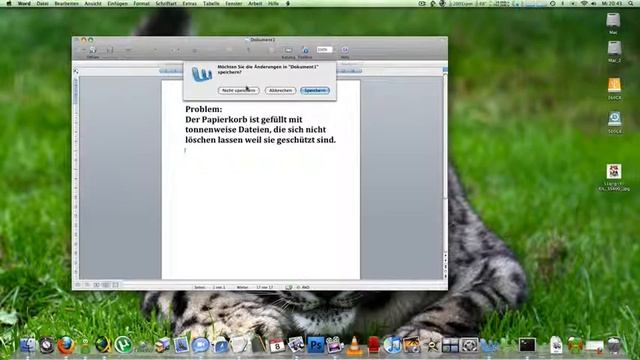The width and height of the screenshot is (640, 360).
Task: Open the Hilfe menu
Action: click(x=273, y=3)
